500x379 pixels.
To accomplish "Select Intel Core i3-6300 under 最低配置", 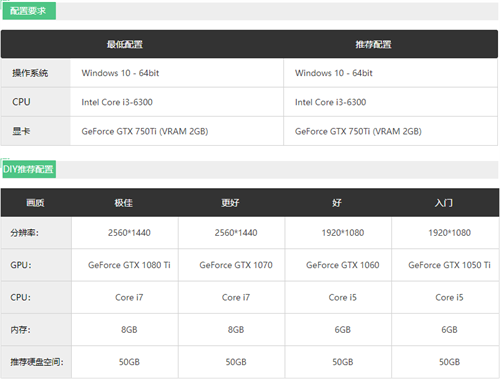I will [117, 102].
